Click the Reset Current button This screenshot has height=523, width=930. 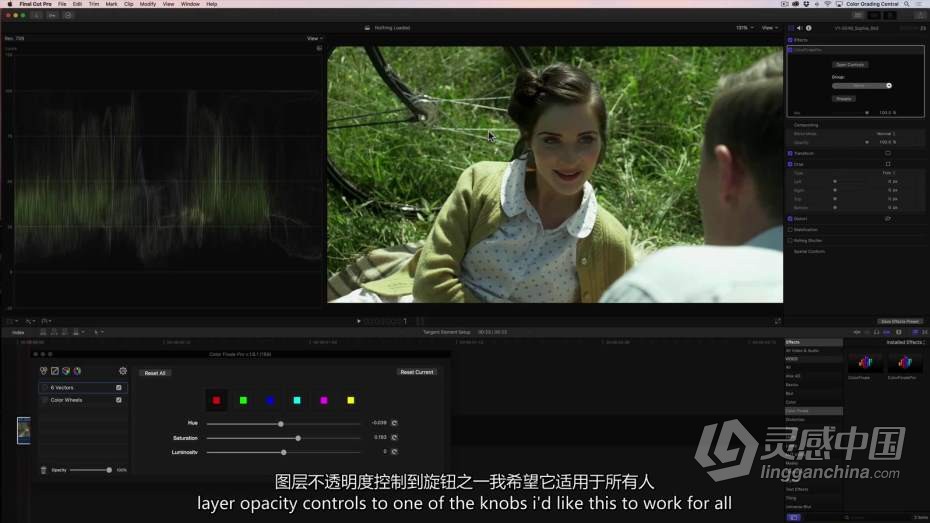pyautogui.click(x=417, y=372)
